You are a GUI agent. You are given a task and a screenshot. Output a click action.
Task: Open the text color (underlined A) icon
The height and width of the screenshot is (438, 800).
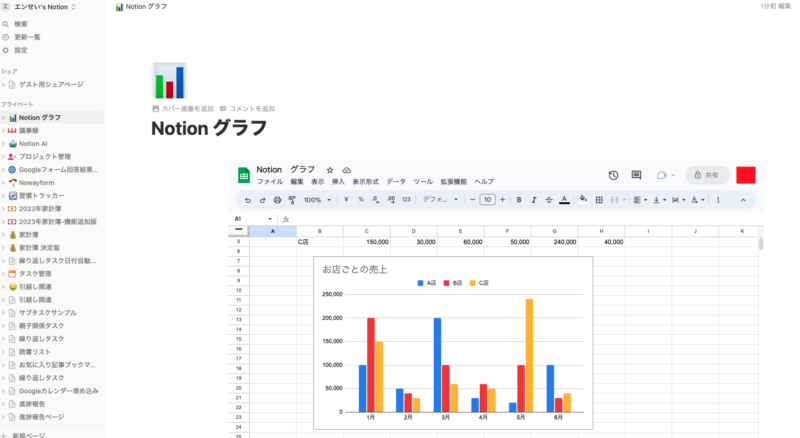(564, 200)
